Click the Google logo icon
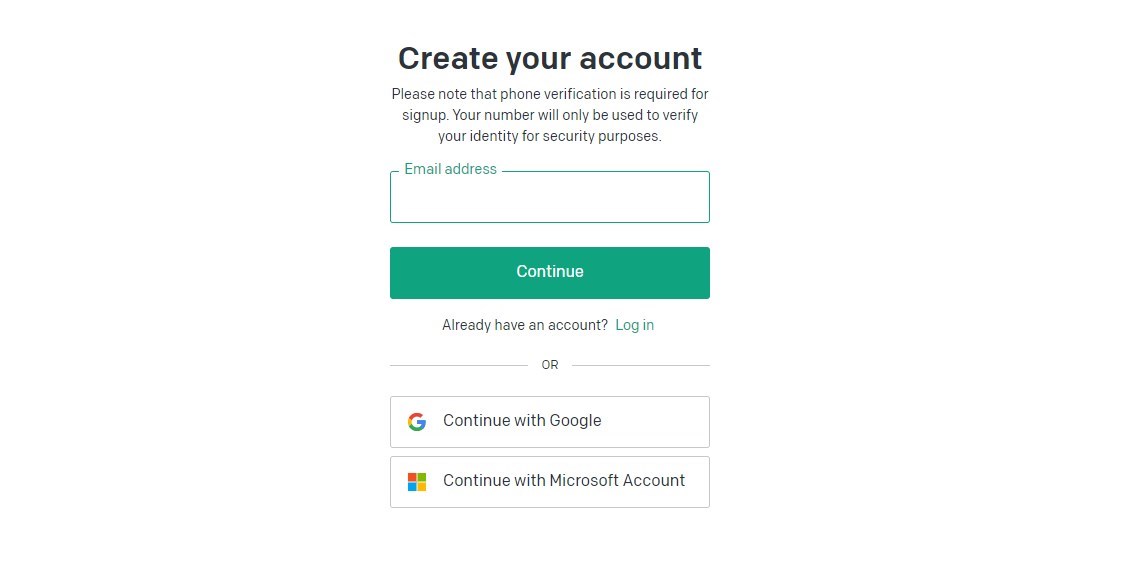Image resolution: width=1125 pixels, height=579 pixels. [x=417, y=422]
